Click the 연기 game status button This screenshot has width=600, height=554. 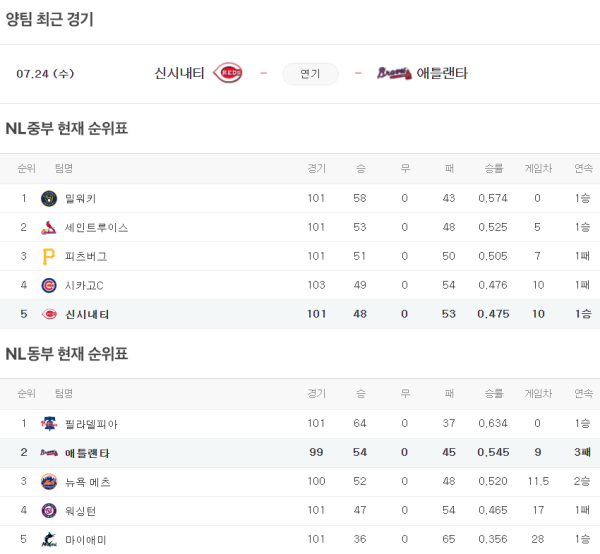310,74
